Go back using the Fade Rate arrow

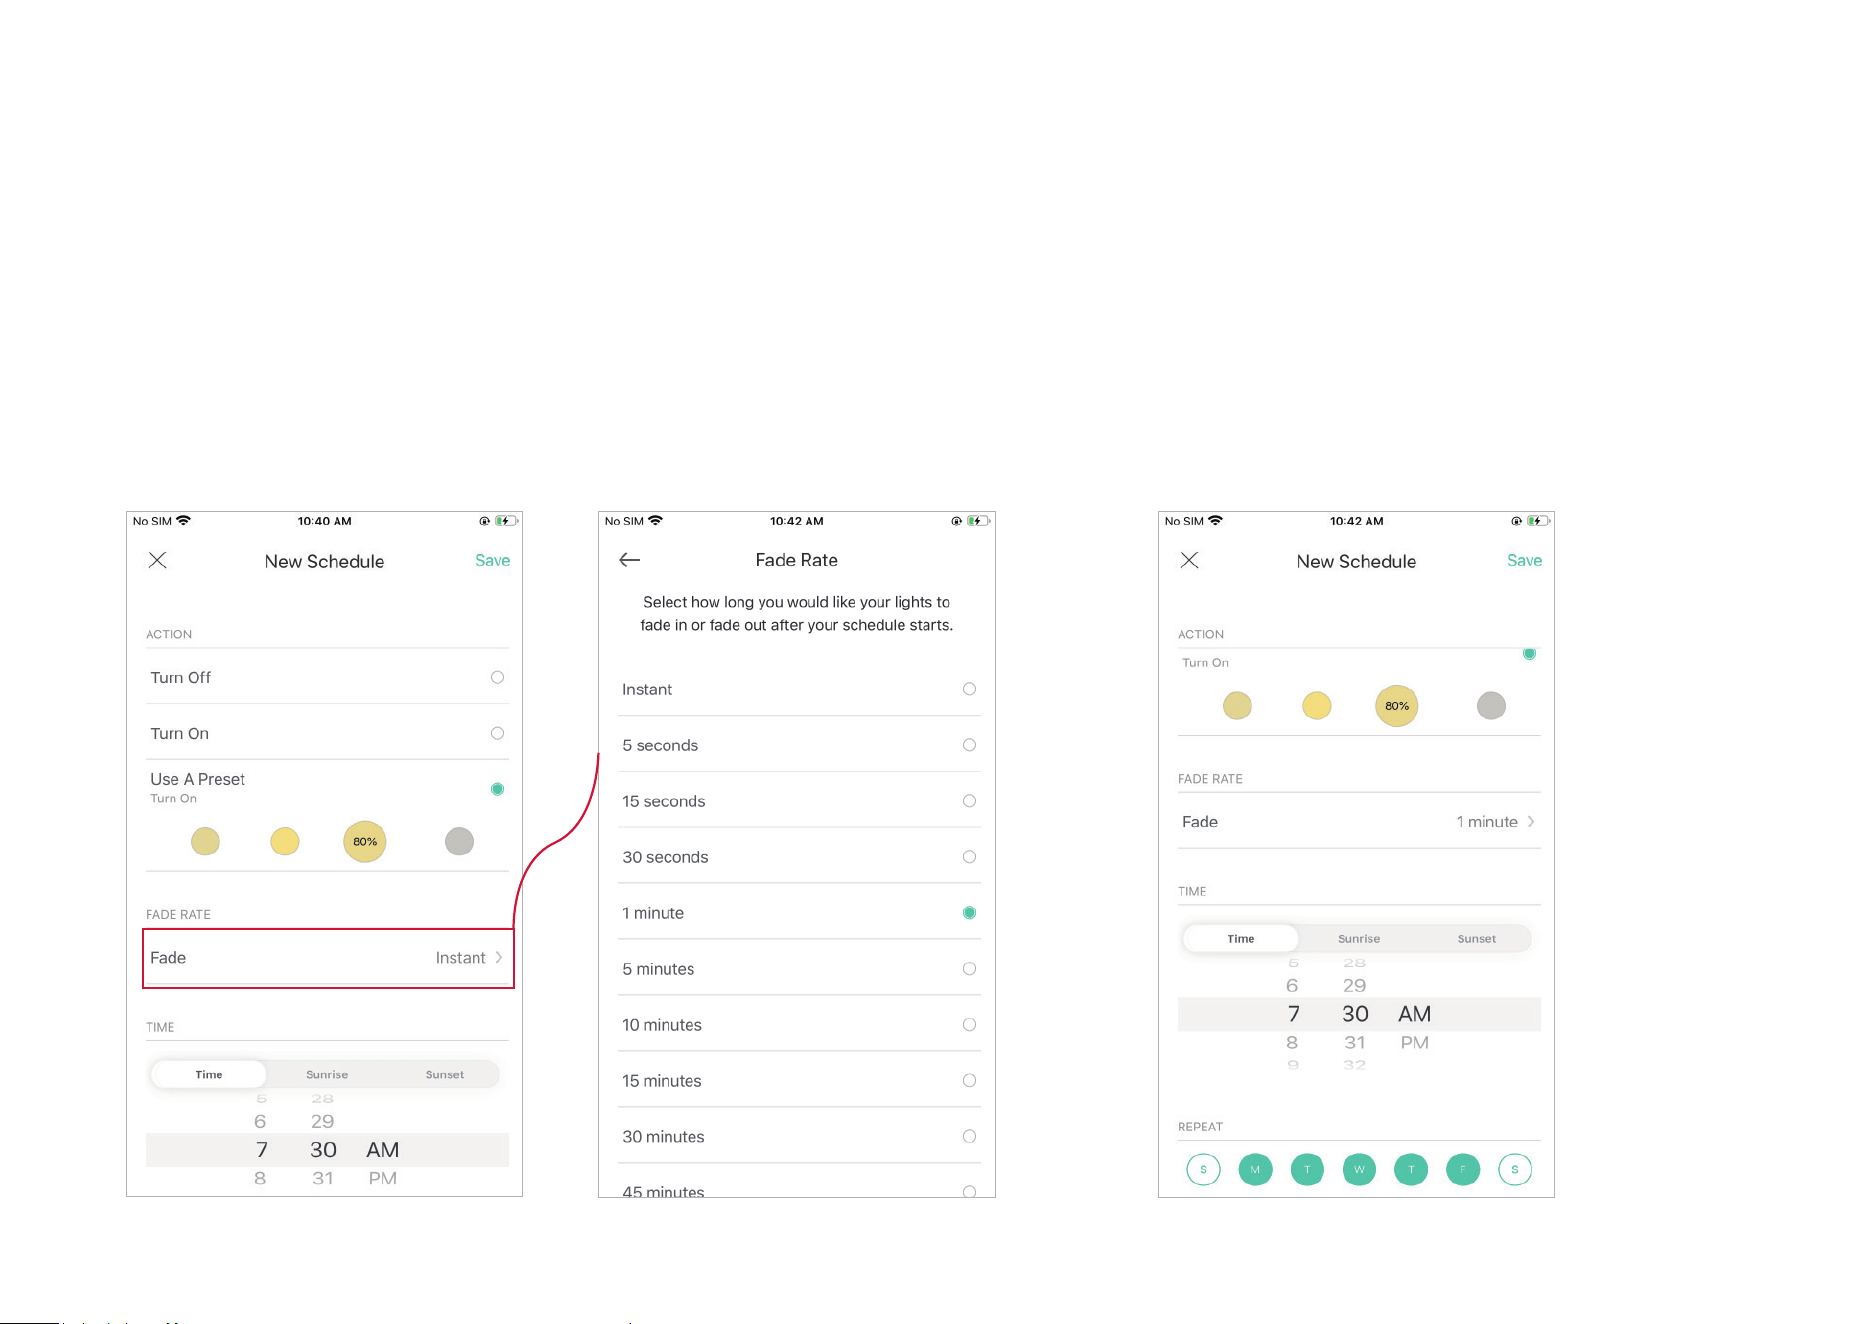coord(629,560)
